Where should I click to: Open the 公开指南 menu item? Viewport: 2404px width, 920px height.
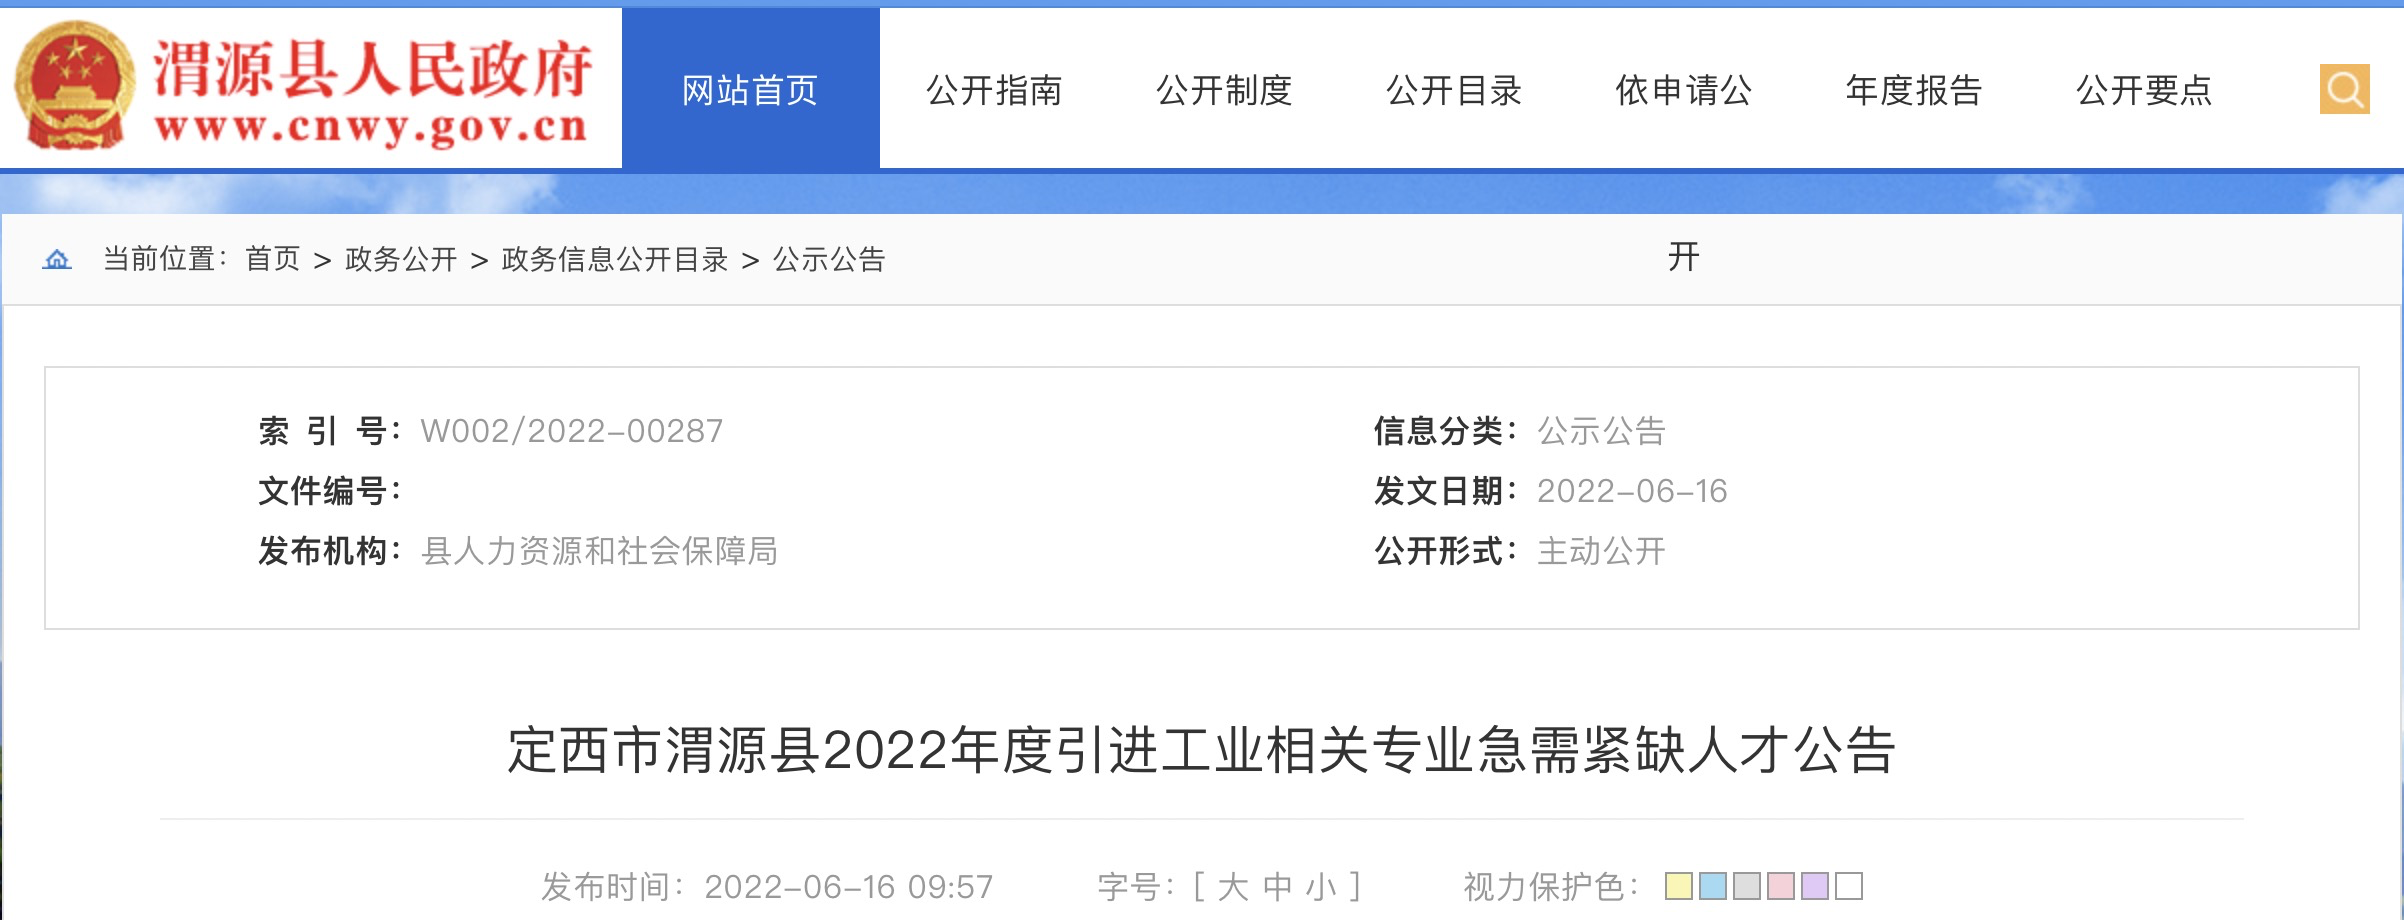(x=994, y=90)
